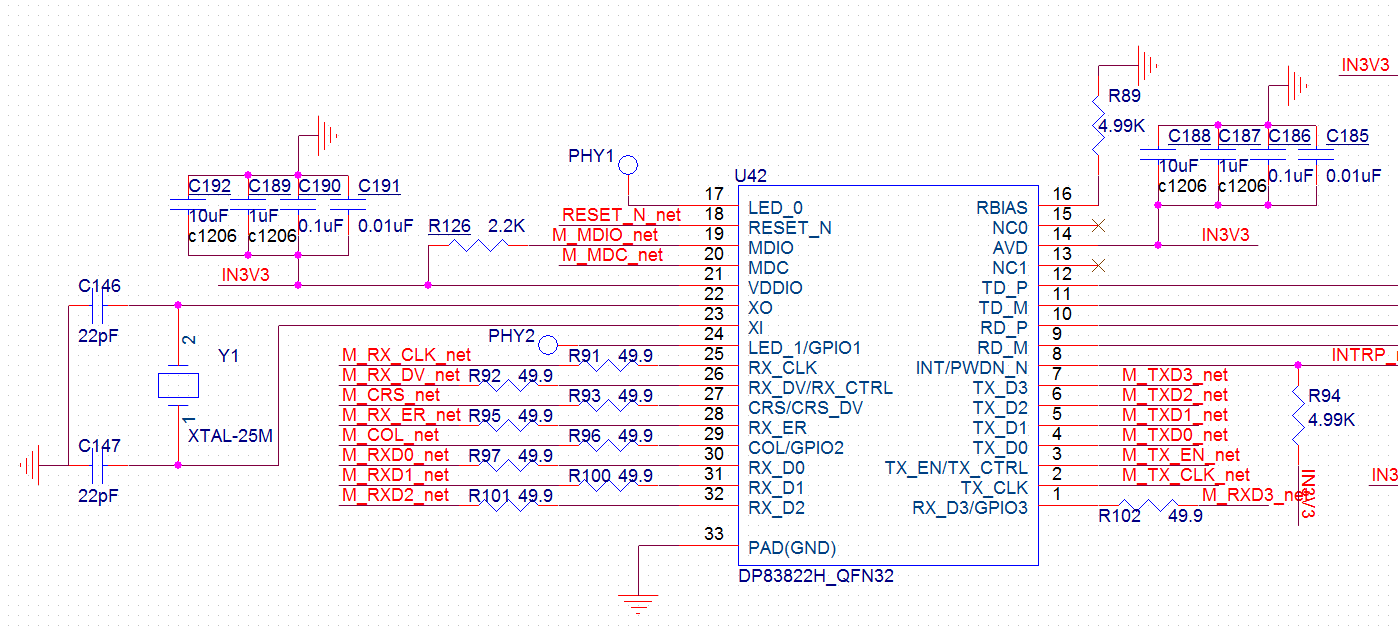Viewport: 1398px width, 626px height.
Task: Click the M_TXD0_net net label
Action: tap(1175, 435)
